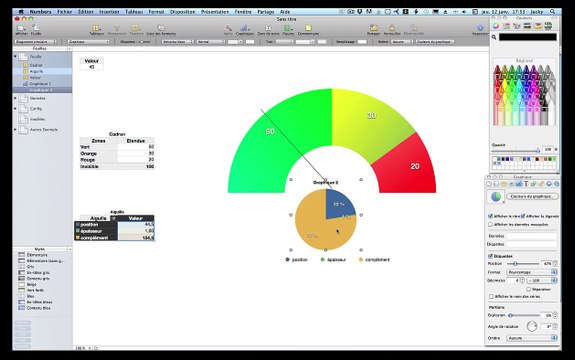Click the pie chart type thumbnail in inspector
Viewport: 575px width, 360px height.
[495, 197]
